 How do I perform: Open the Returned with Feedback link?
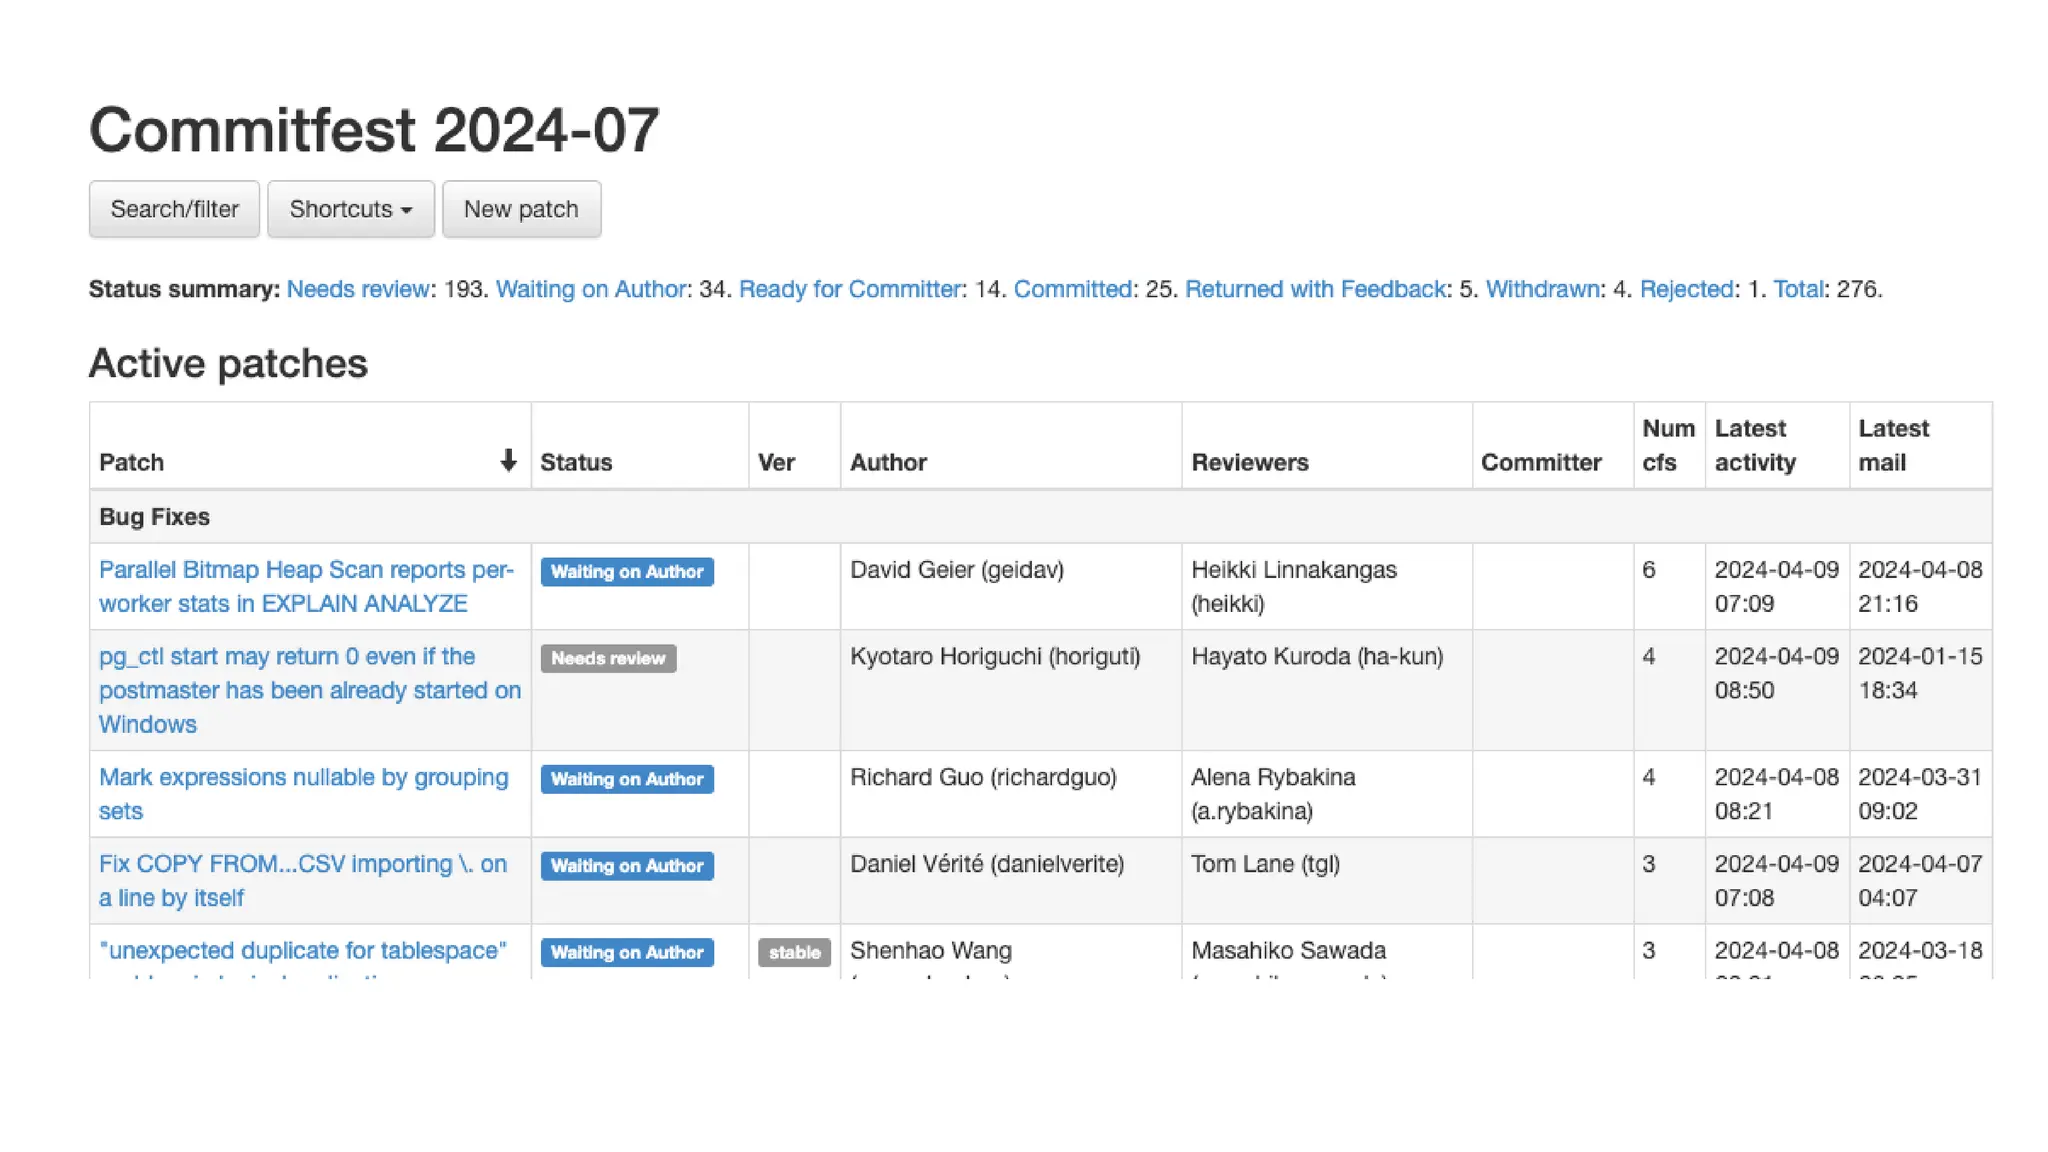pos(1315,289)
